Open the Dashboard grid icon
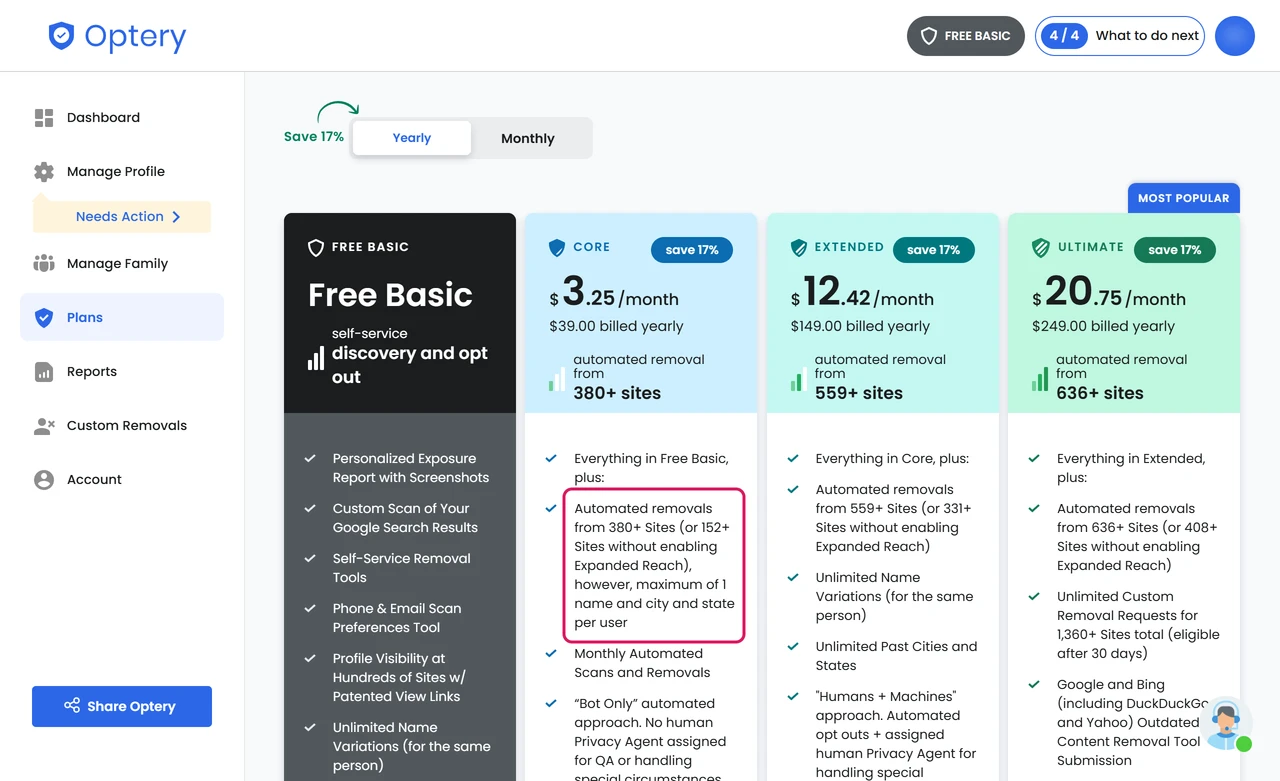Screen dimensions: 1280x781 pos(44,118)
